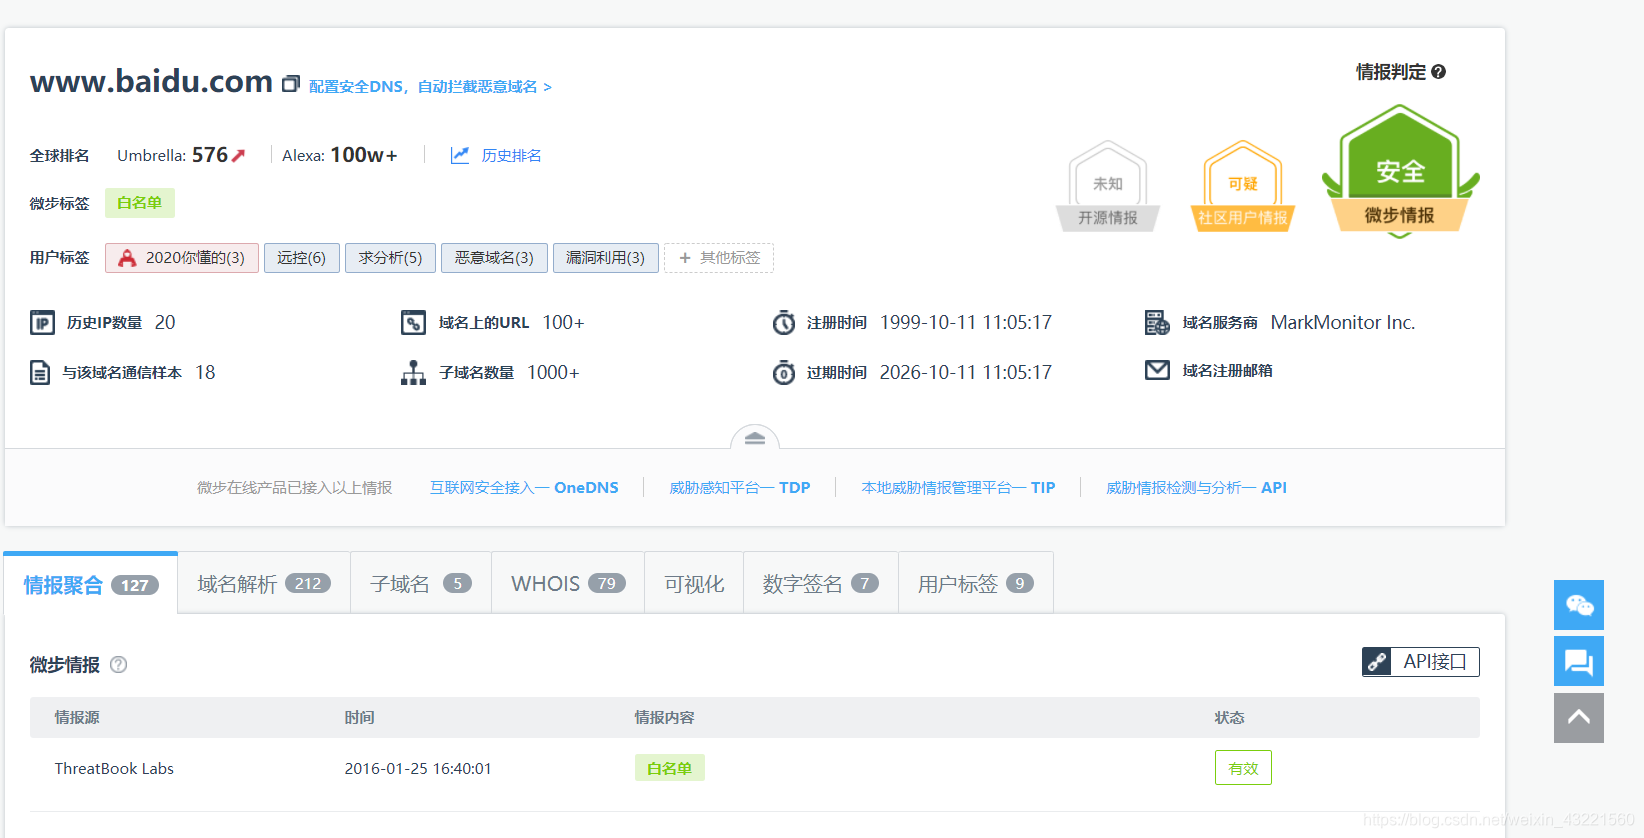The image size is (1644, 838).
Task: Open the 历史排名 link
Action: 511,155
